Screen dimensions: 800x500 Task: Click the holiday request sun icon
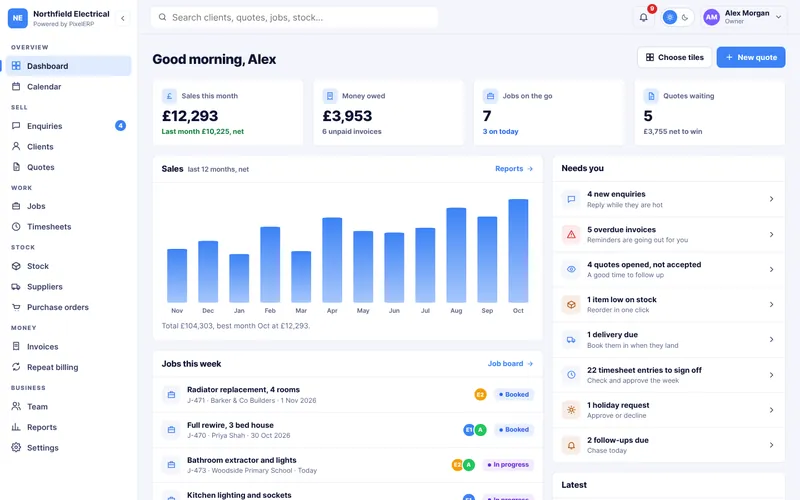[571, 410]
